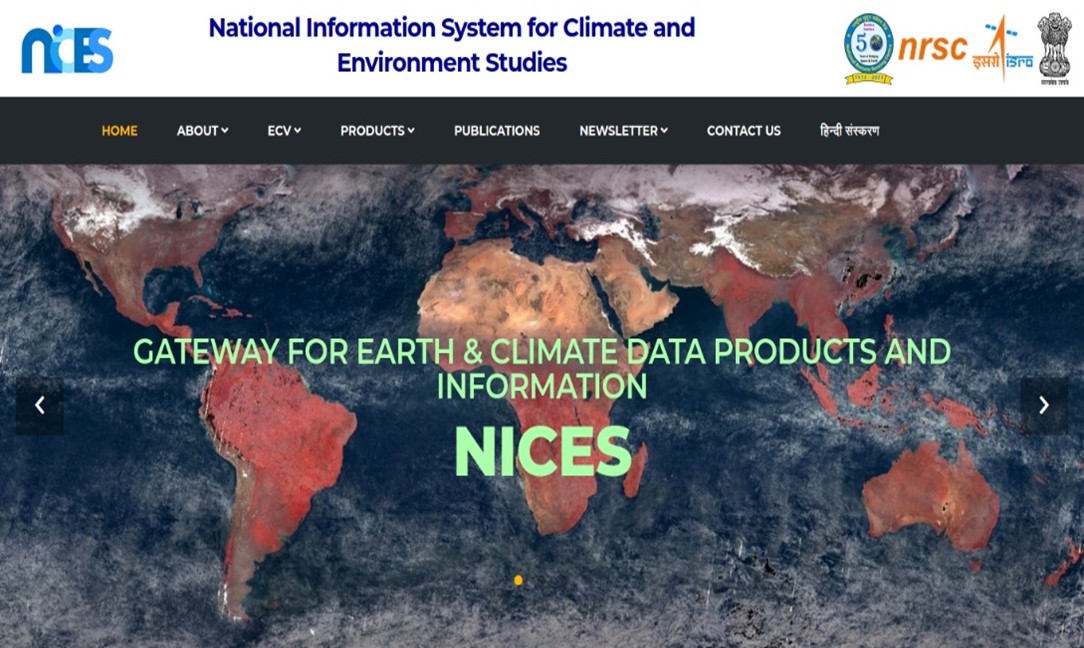Click the Government of India emblem

tap(1054, 48)
